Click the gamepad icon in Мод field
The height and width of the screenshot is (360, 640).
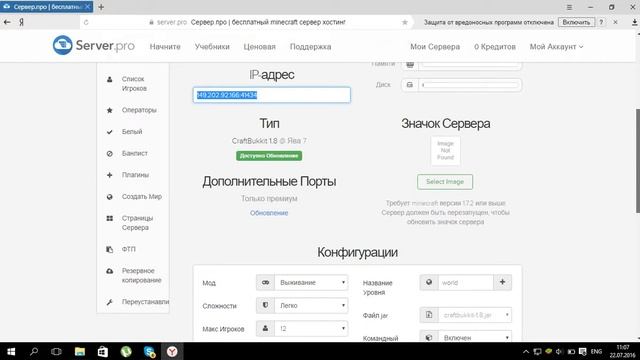click(x=265, y=282)
